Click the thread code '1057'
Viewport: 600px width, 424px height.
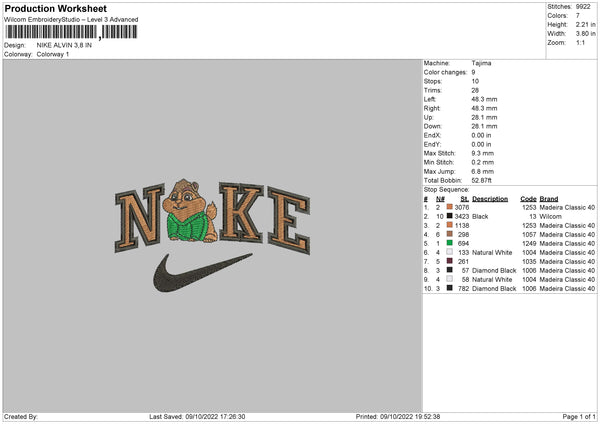point(529,235)
